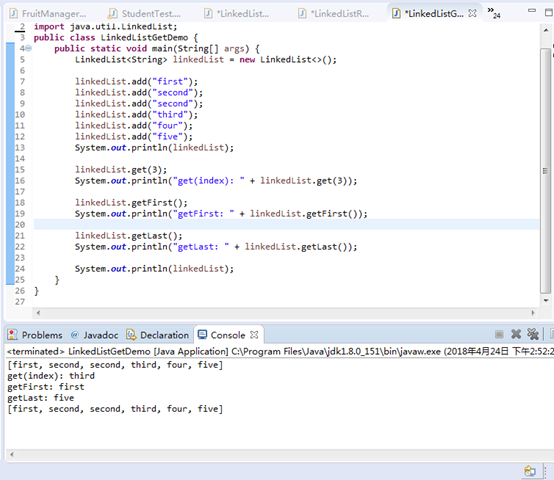The height and width of the screenshot is (480, 554).
Task: Switch to the Javadoc view
Action: tap(95, 335)
